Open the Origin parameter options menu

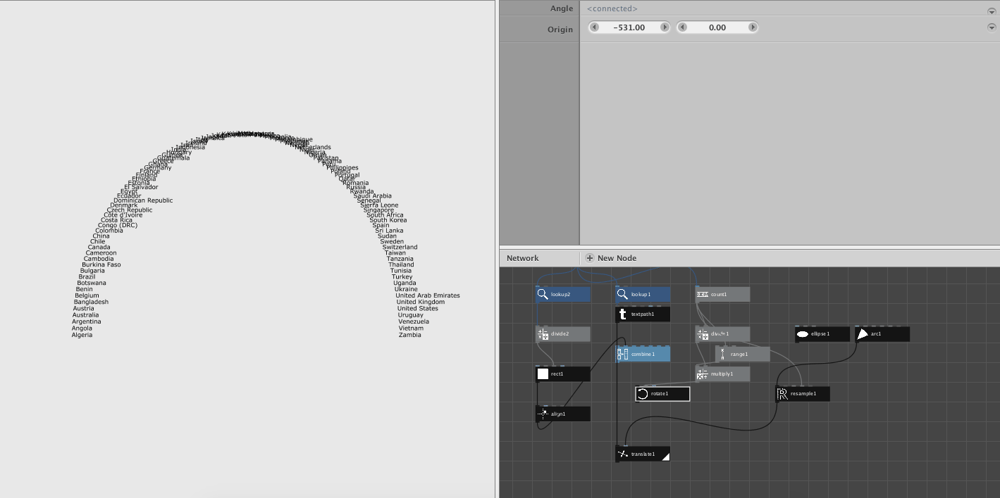(991, 27)
